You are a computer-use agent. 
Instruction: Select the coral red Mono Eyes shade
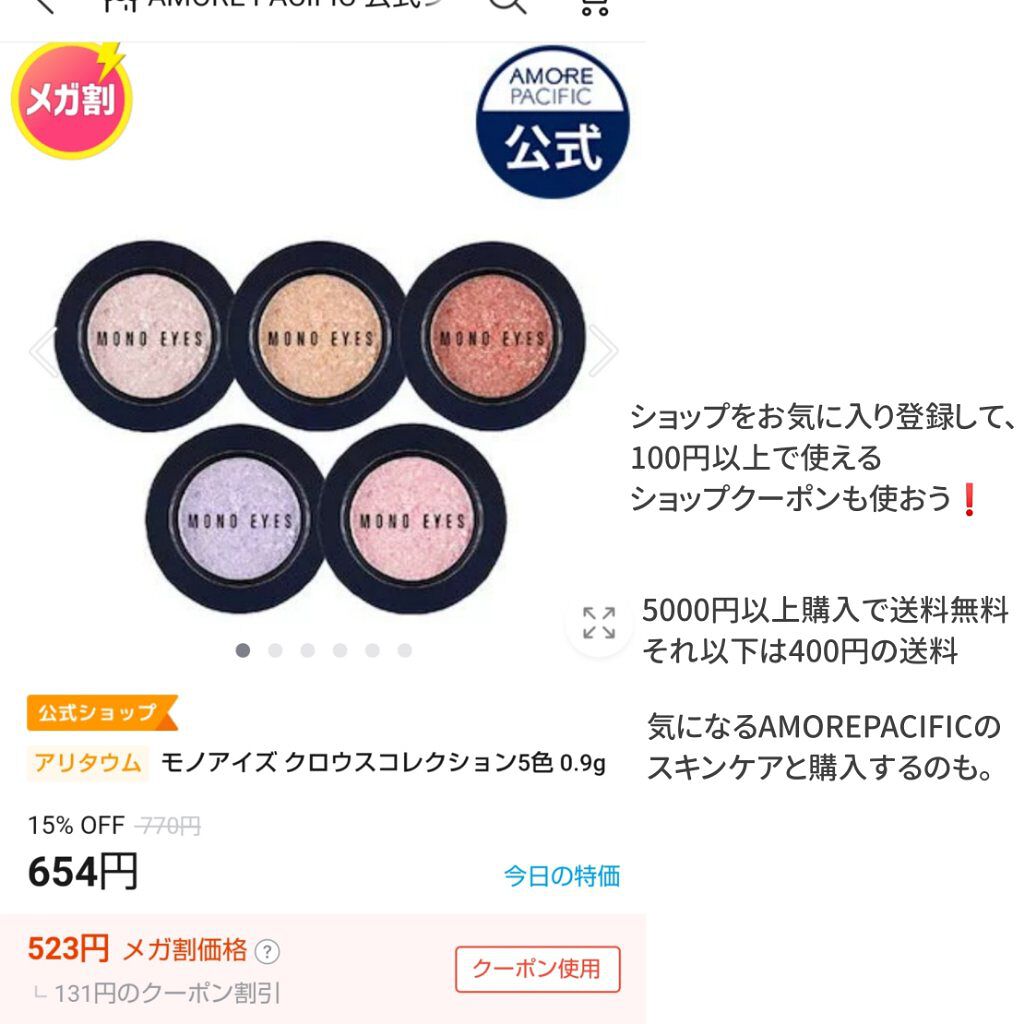tap(492, 336)
